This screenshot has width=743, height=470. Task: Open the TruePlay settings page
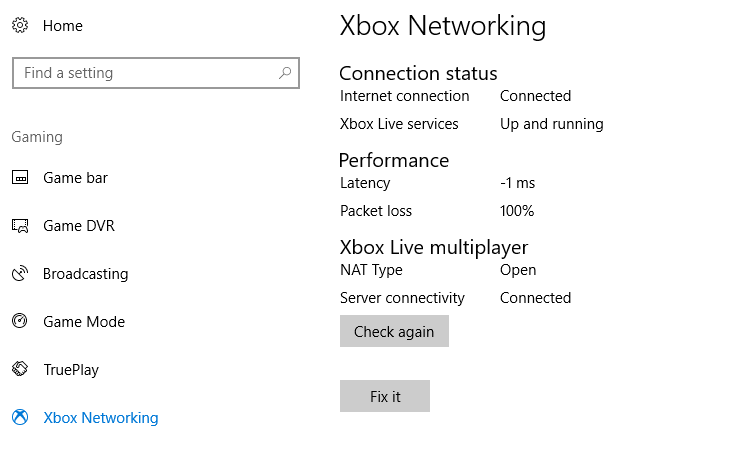(71, 370)
